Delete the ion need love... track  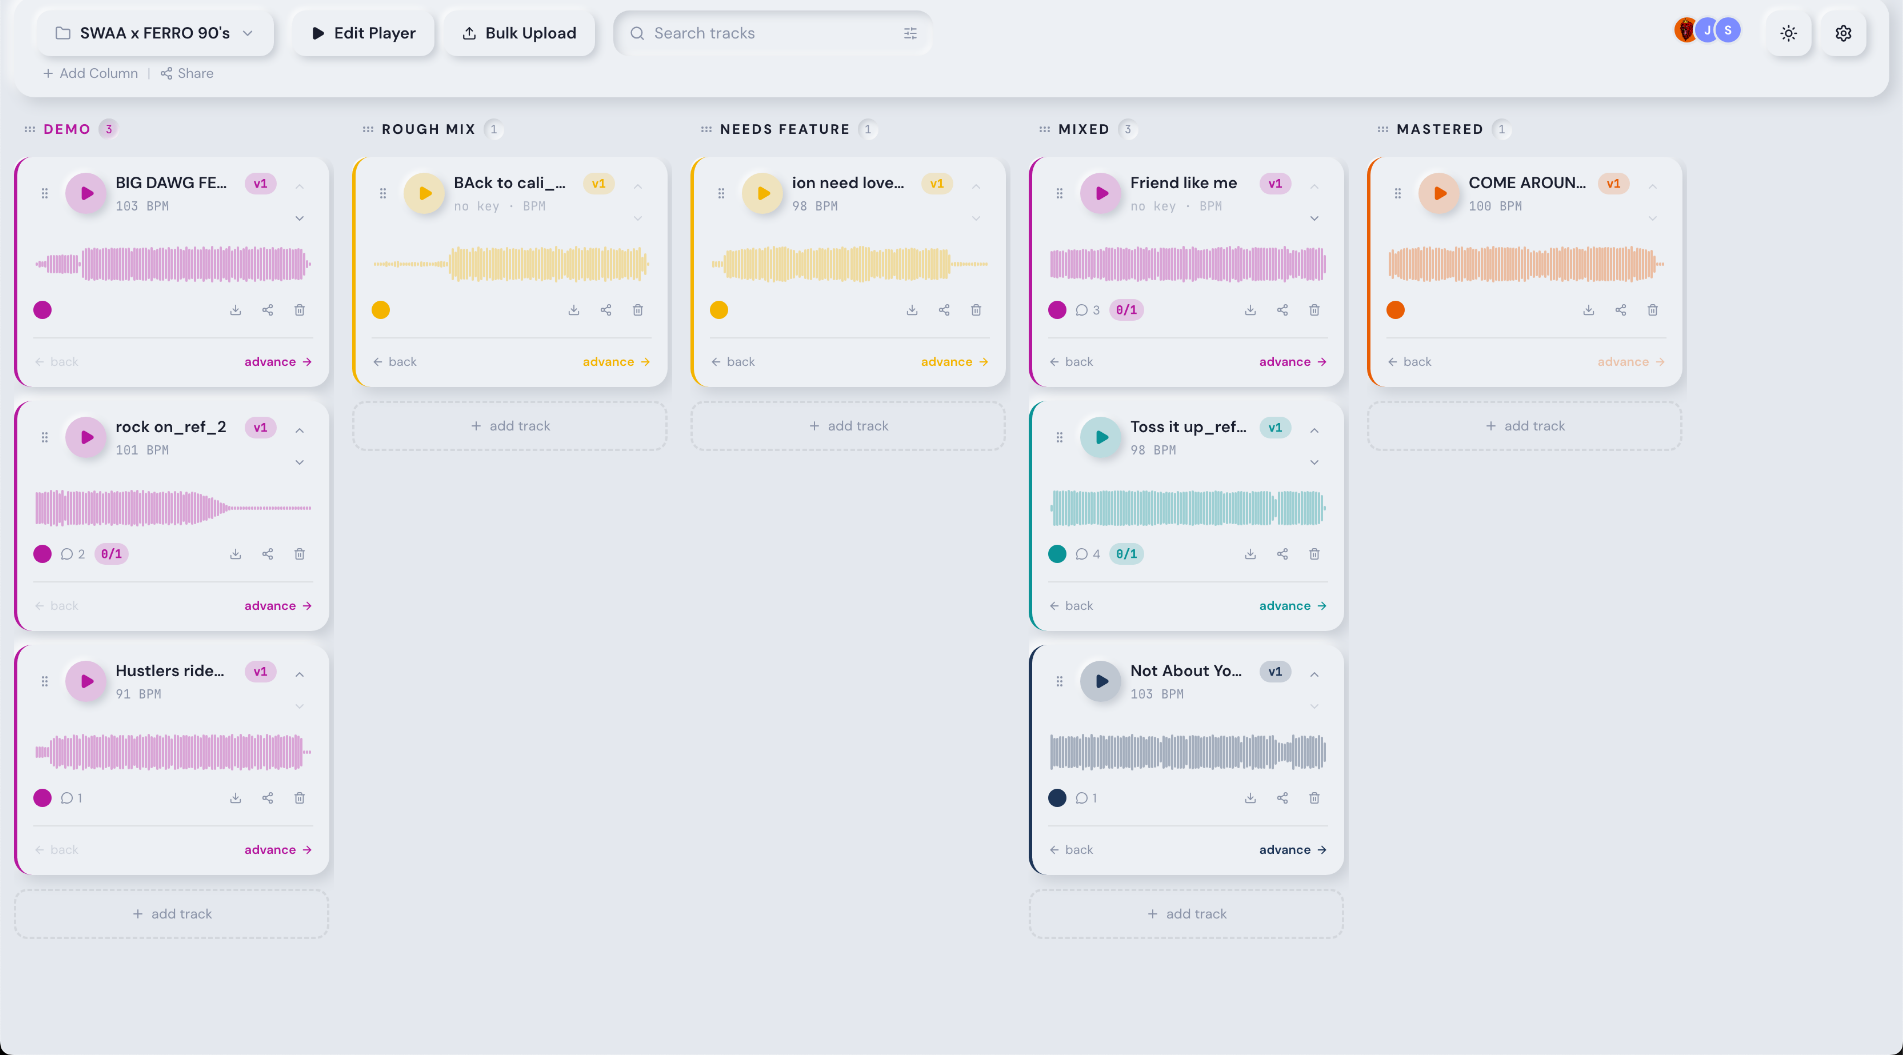[x=976, y=310]
